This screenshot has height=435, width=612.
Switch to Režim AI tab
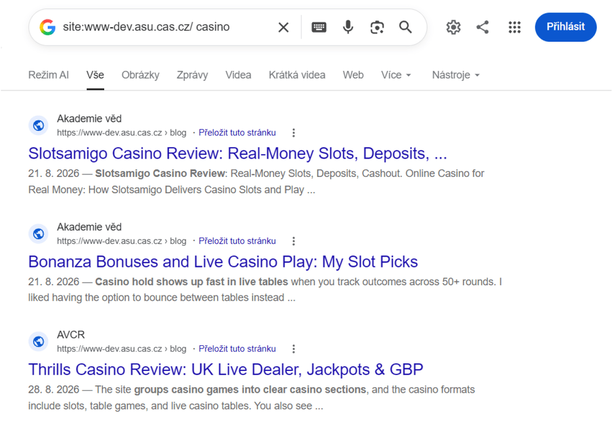click(48, 75)
